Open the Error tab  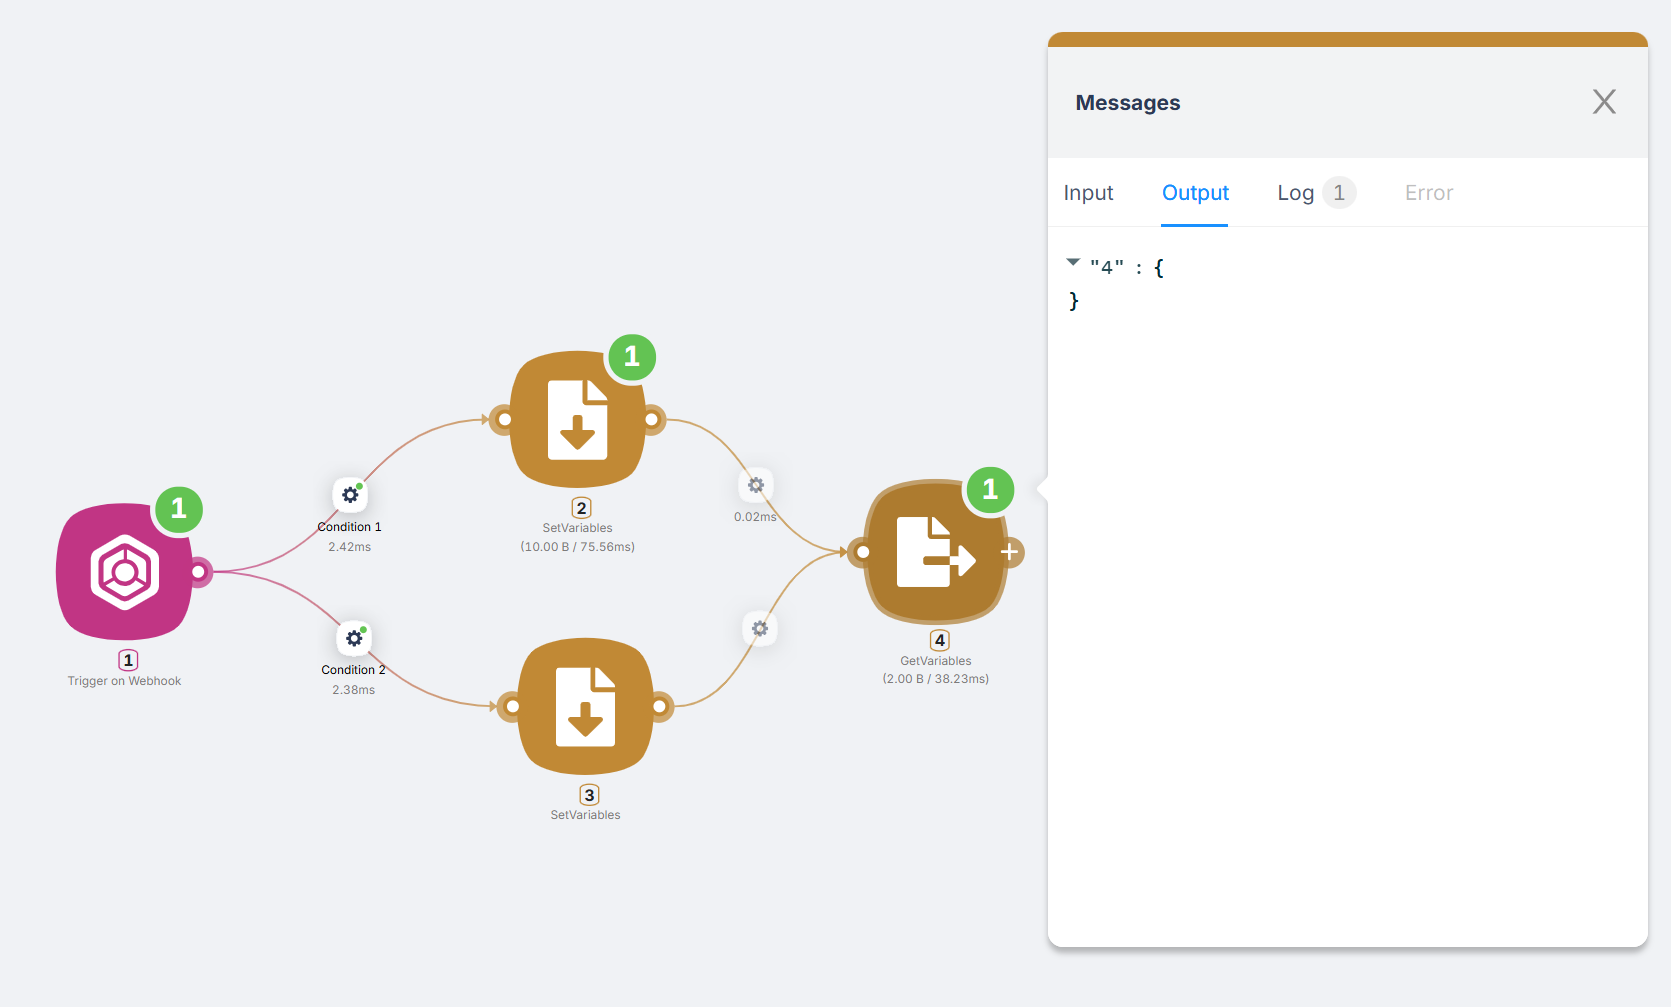point(1429,193)
